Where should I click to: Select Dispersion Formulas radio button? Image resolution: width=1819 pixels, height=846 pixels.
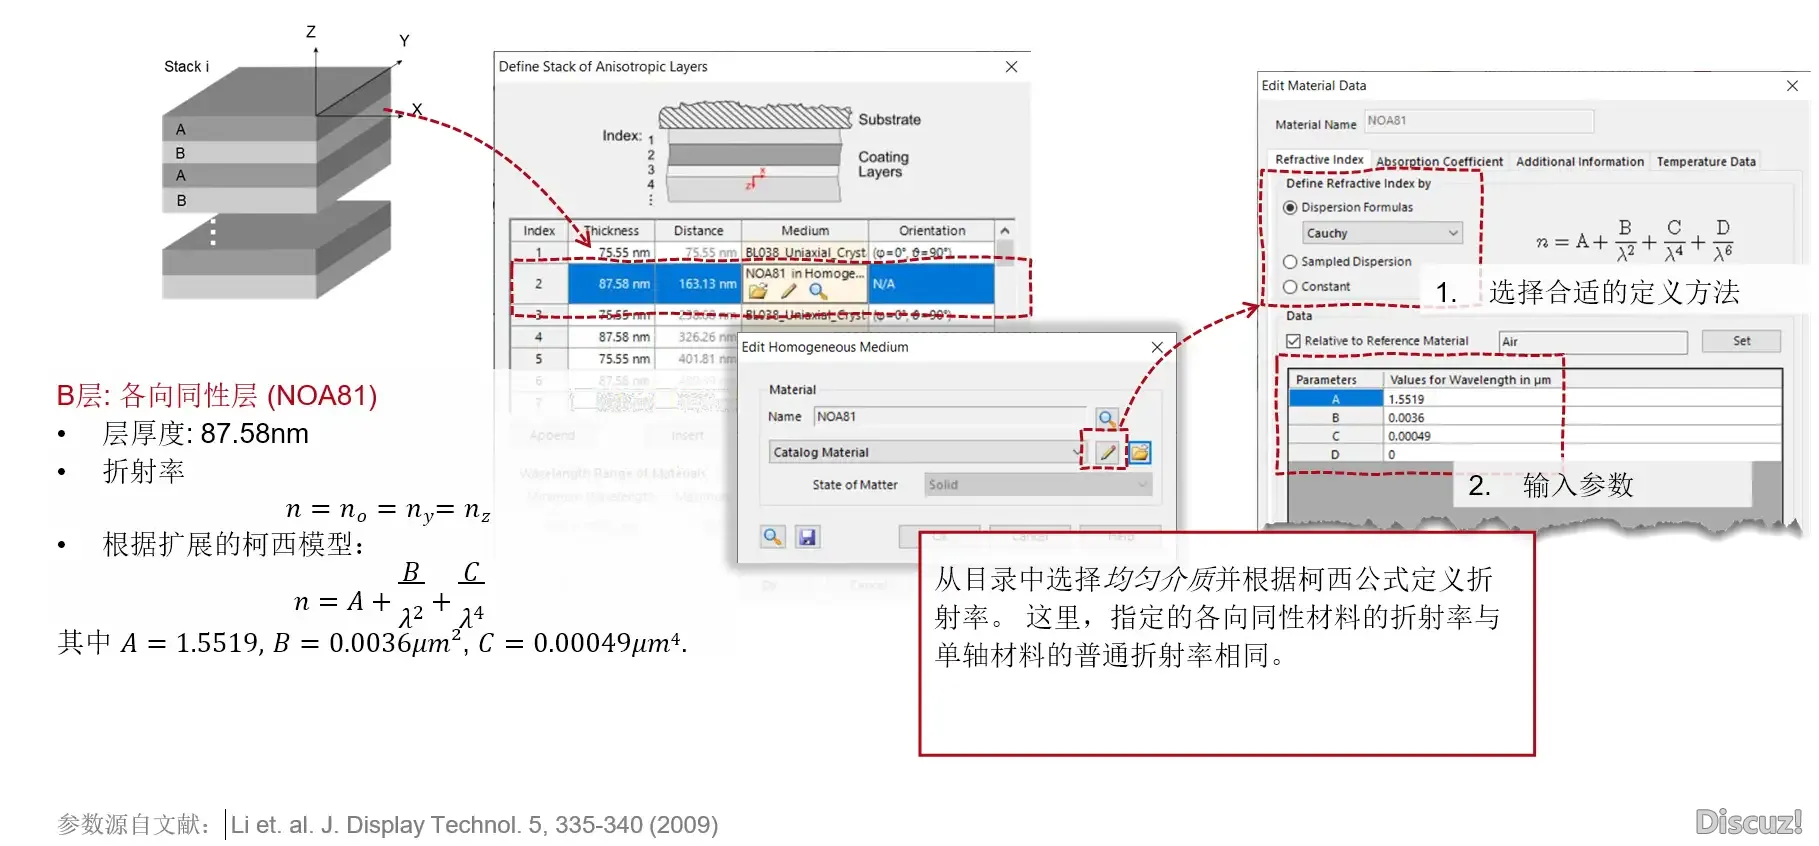(1290, 207)
